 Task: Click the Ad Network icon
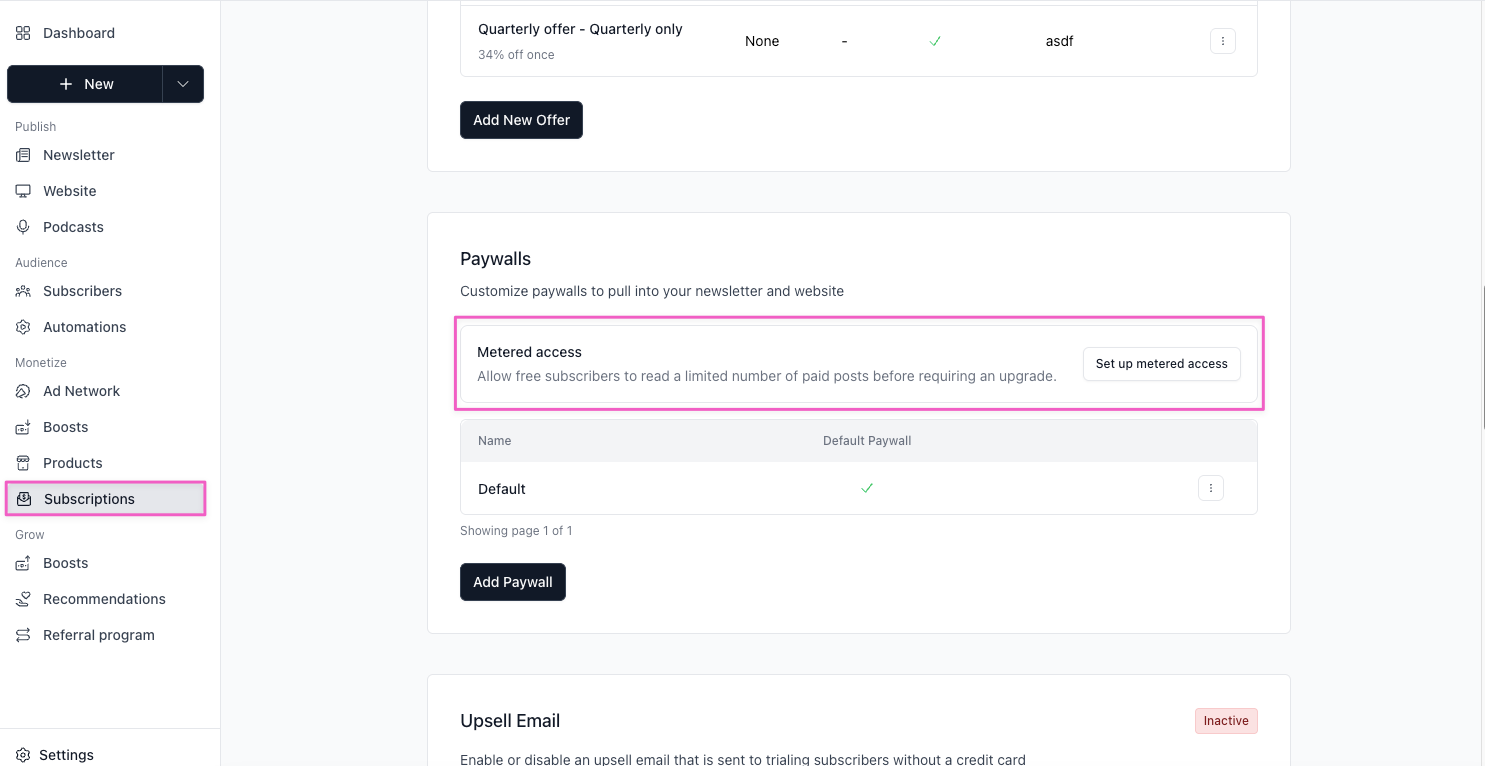[23, 391]
